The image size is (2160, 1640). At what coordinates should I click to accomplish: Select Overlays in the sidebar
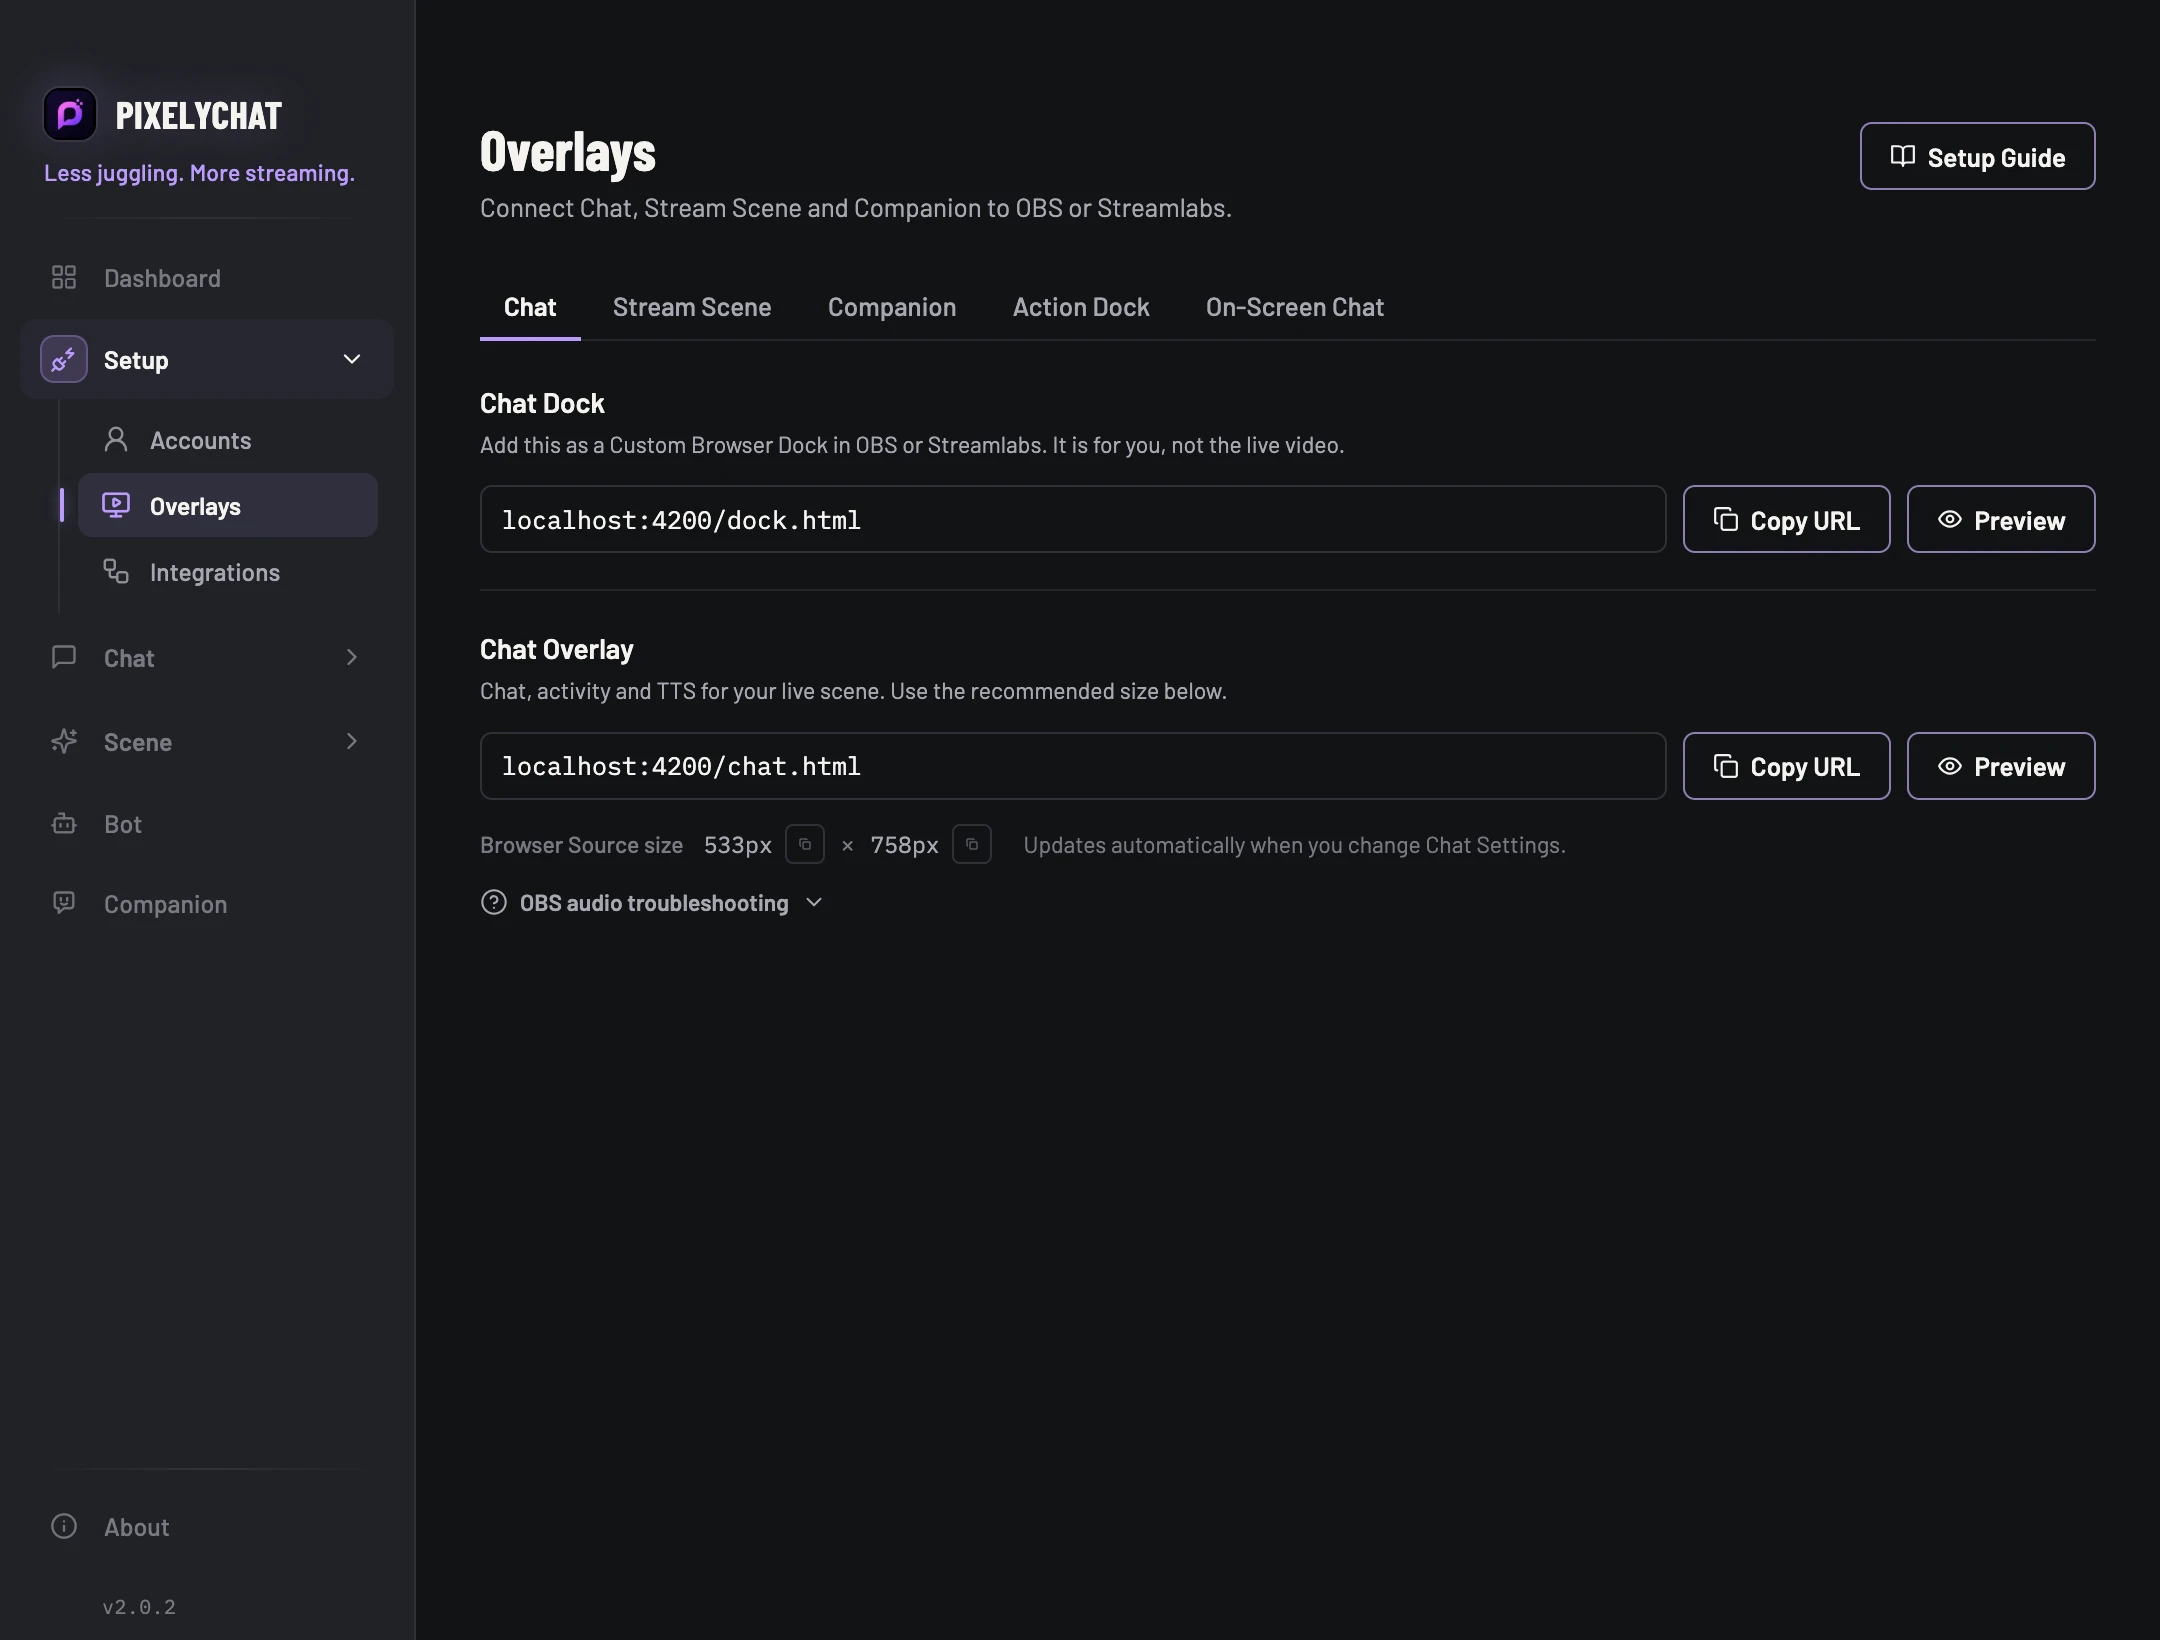(x=228, y=506)
